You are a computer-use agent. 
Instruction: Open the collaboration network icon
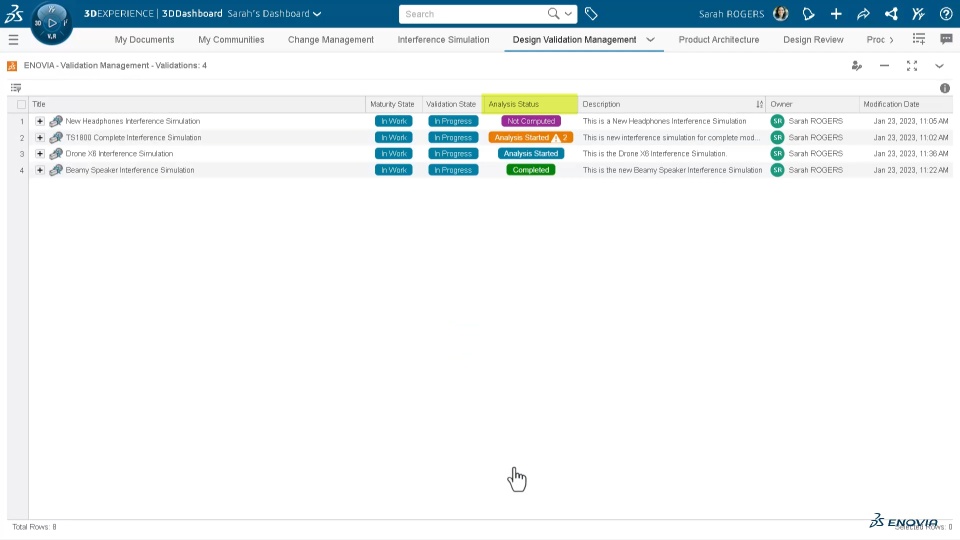coord(891,13)
